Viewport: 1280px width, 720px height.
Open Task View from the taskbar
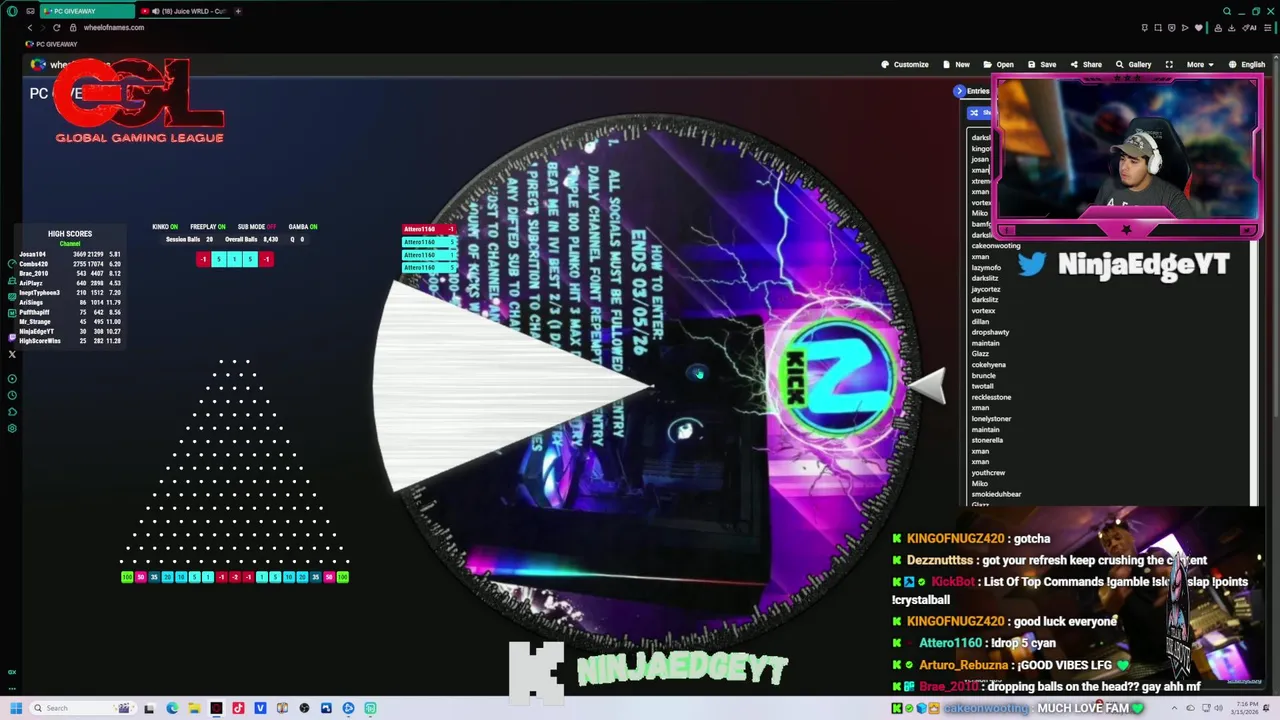[x=149, y=708]
